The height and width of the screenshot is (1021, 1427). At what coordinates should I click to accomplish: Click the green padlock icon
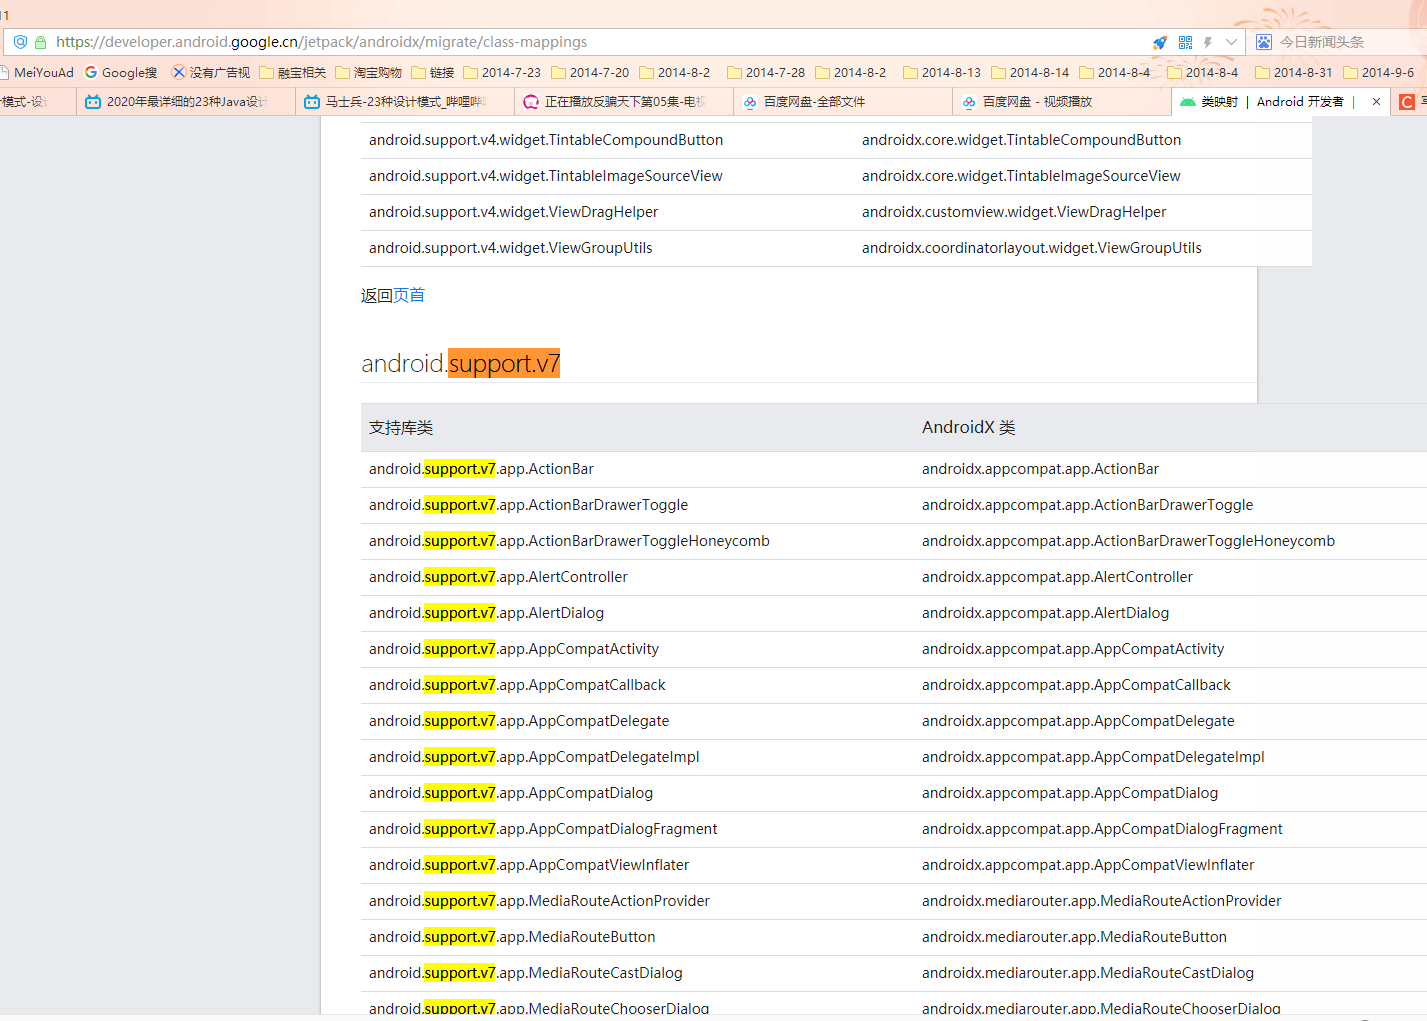41,42
